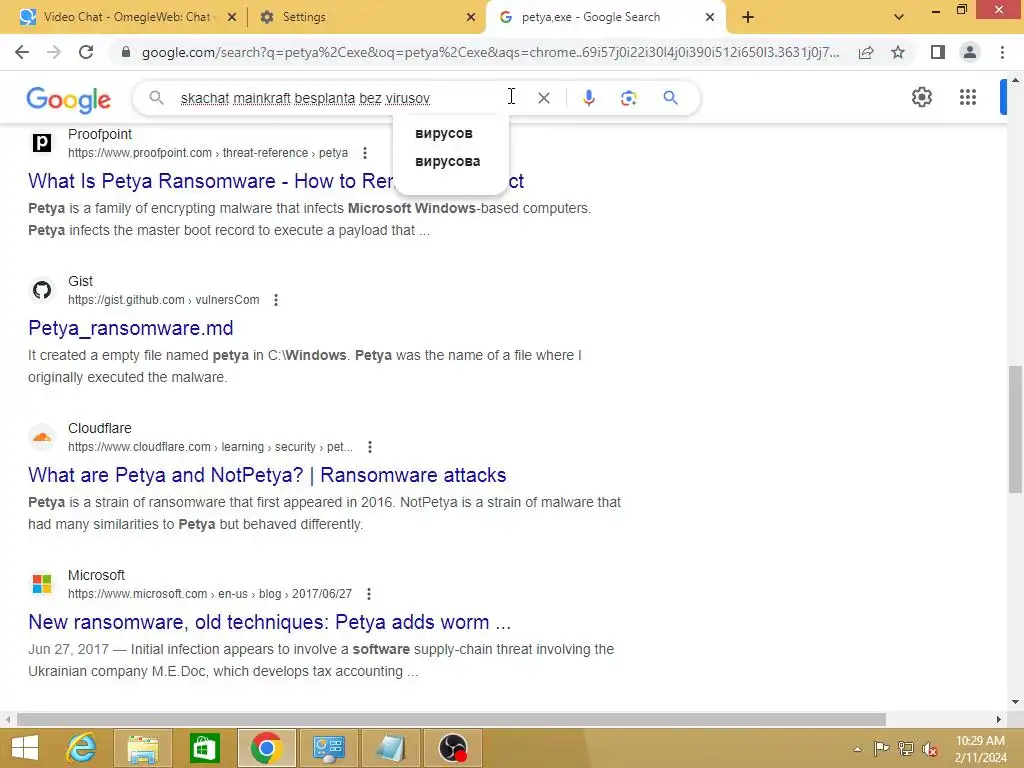
Task: Open Google quick settings gear
Action: [x=921, y=97]
